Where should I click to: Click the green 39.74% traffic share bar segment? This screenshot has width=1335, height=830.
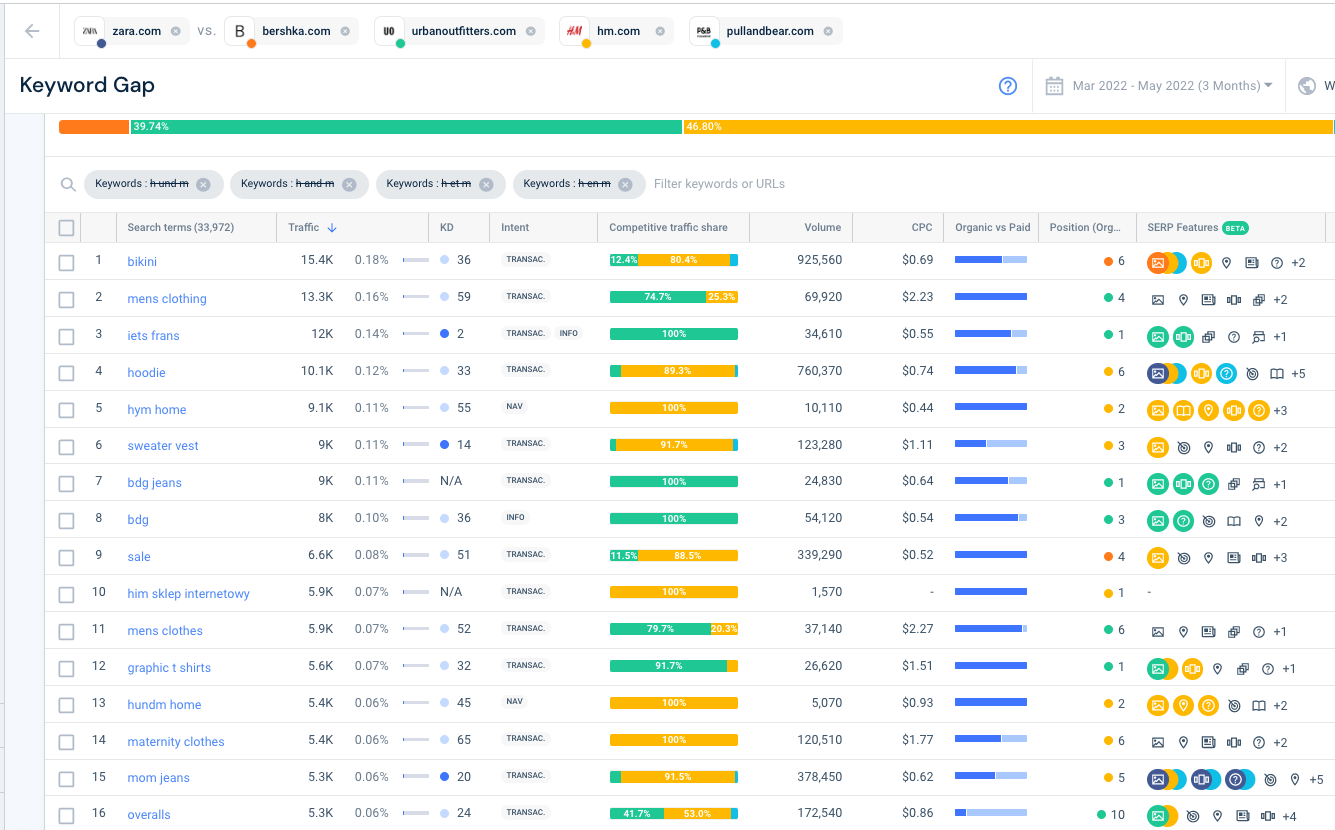point(406,127)
